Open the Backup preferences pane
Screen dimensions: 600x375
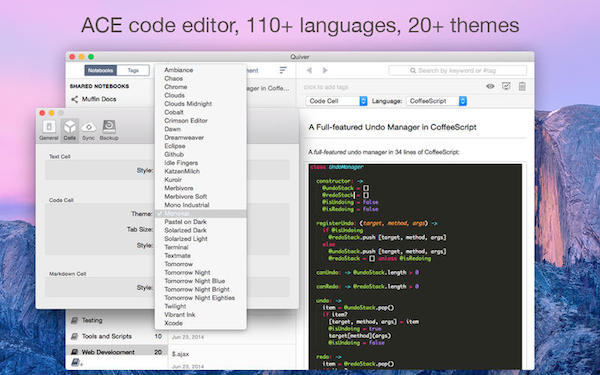pos(109,130)
